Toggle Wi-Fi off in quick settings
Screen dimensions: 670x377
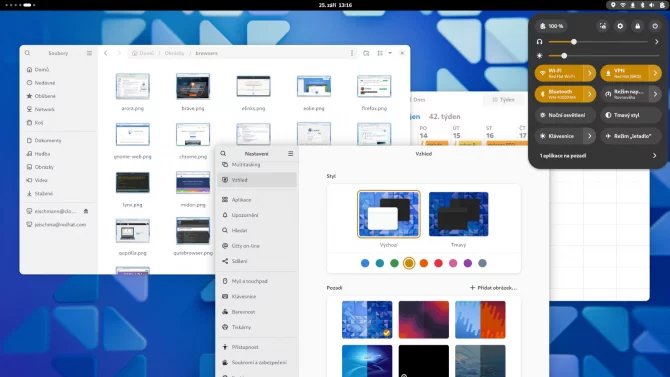click(x=559, y=73)
